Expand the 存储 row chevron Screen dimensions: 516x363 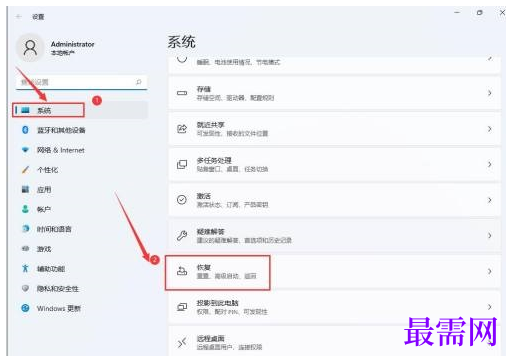(x=489, y=93)
